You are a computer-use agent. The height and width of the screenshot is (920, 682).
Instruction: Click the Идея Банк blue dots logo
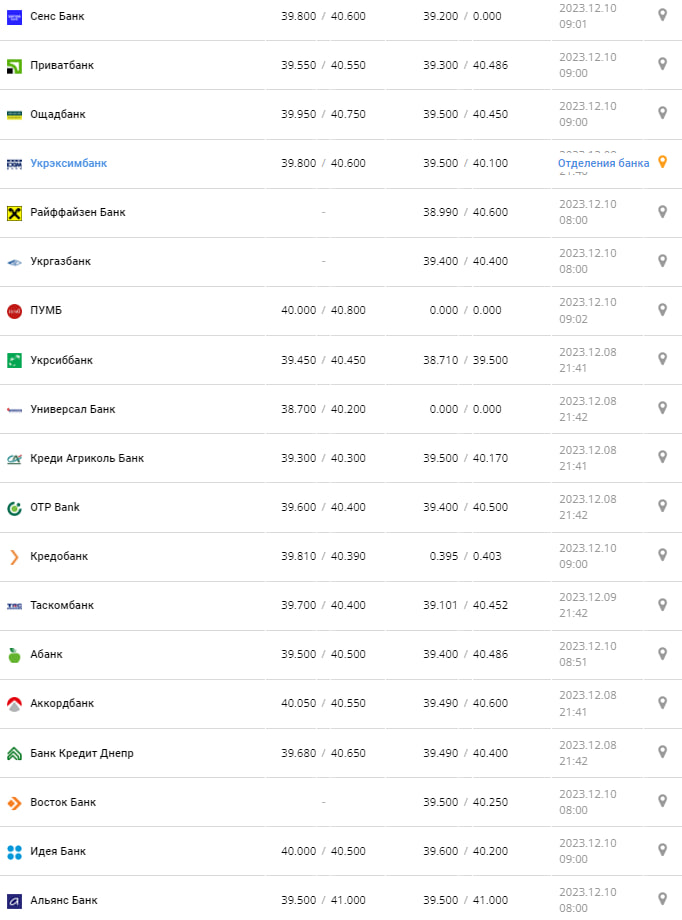pyautogui.click(x=14, y=852)
